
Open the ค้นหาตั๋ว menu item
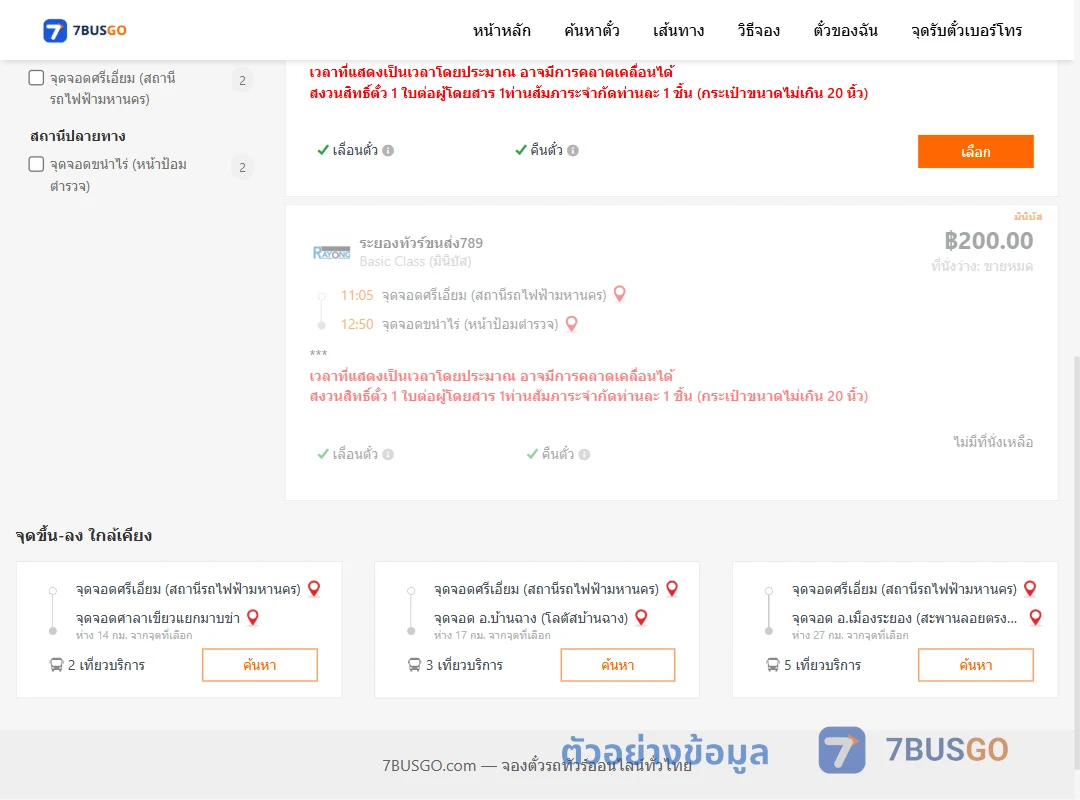(x=592, y=30)
